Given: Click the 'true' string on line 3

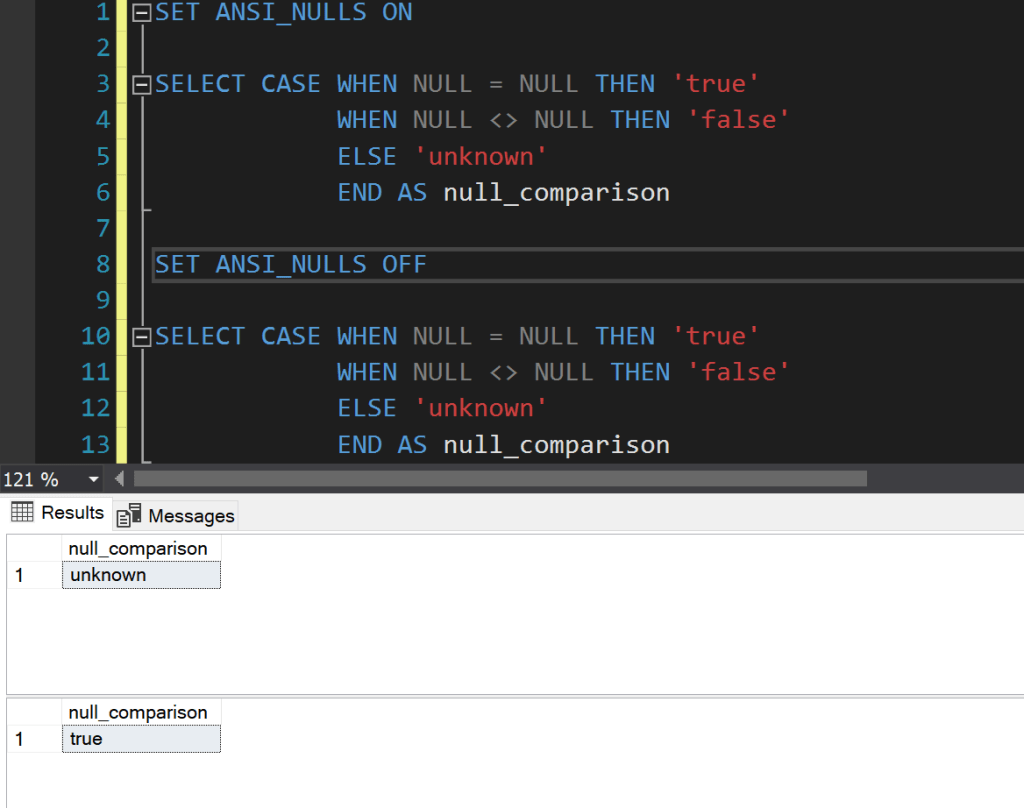Looking at the screenshot, I should (716, 84).
